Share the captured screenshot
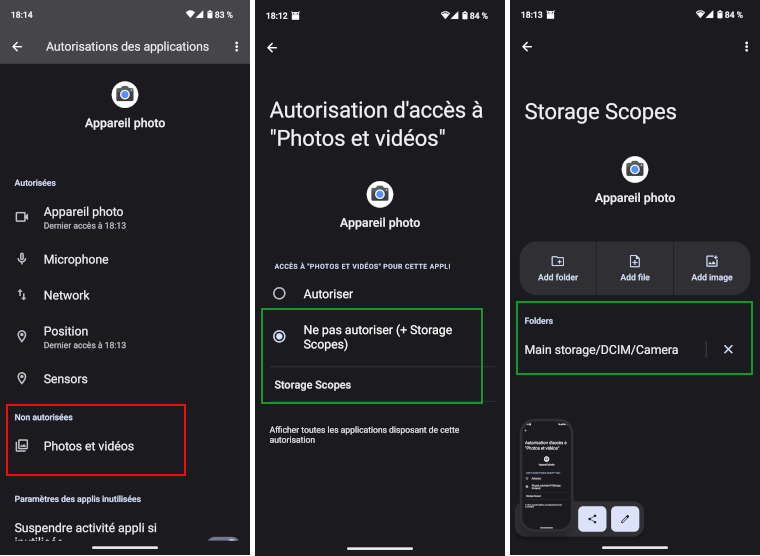Viewport: 760px width, 556px height. tap(592, 519)
